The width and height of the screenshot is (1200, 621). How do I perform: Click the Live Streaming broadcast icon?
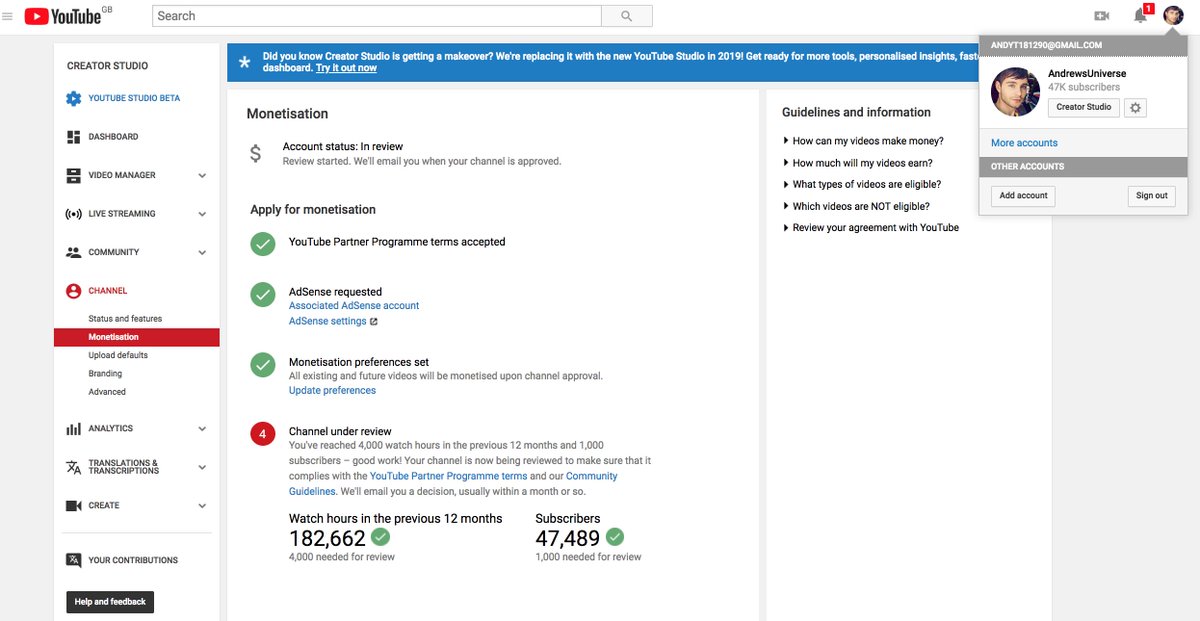(x=73, y=214)
